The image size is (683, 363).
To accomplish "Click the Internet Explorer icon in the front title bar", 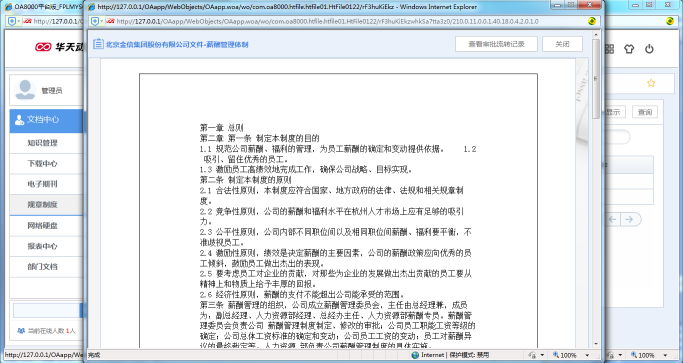I will 92,7.
